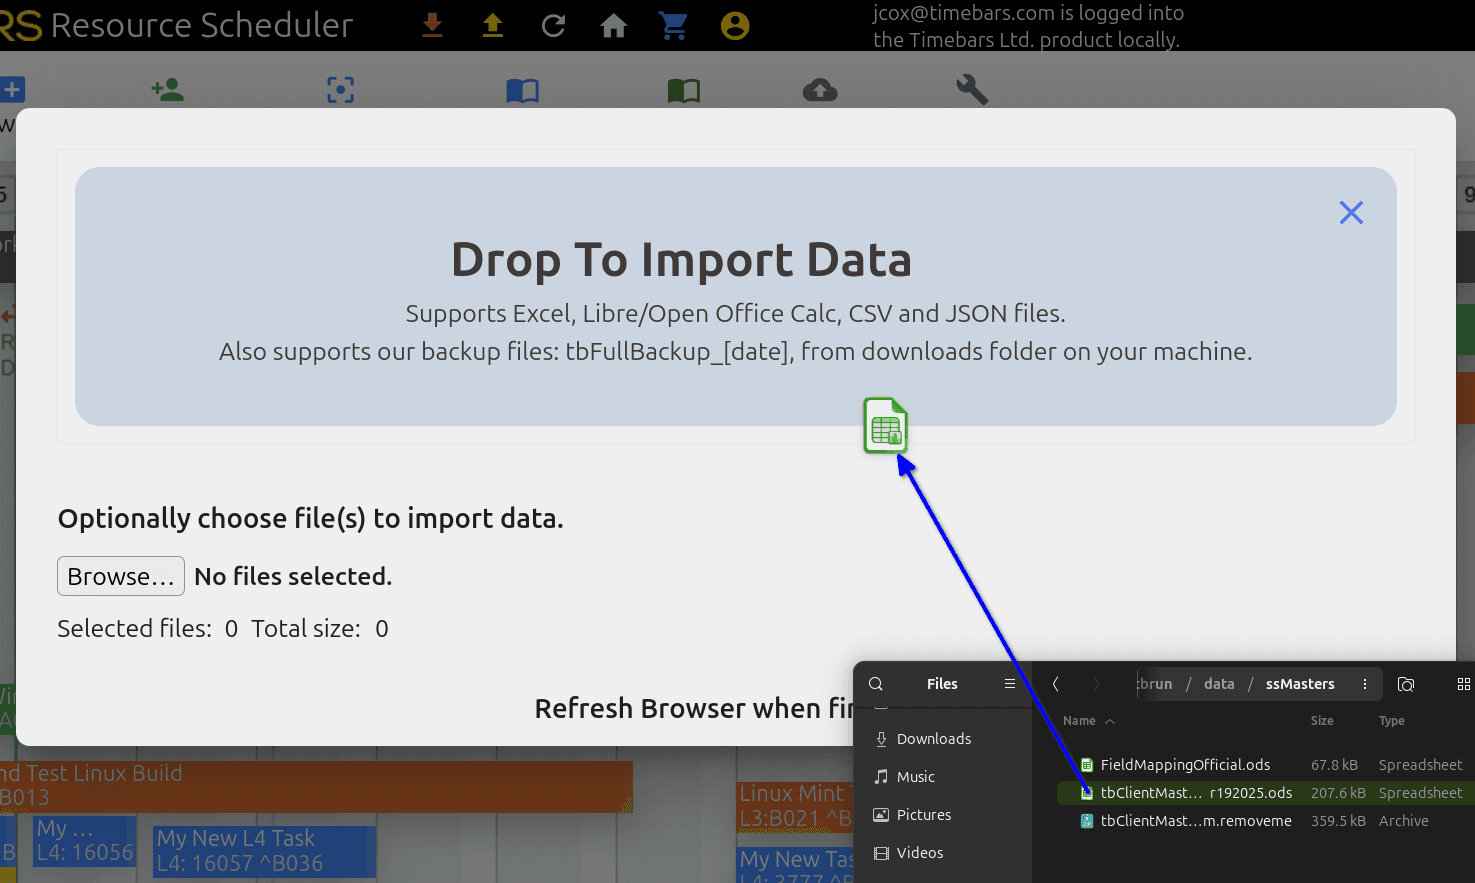Image resolution: width=1475 pixels, height=883 pixels.
Task: Click the cloud upload icon
Action: (x=820, y=91)
